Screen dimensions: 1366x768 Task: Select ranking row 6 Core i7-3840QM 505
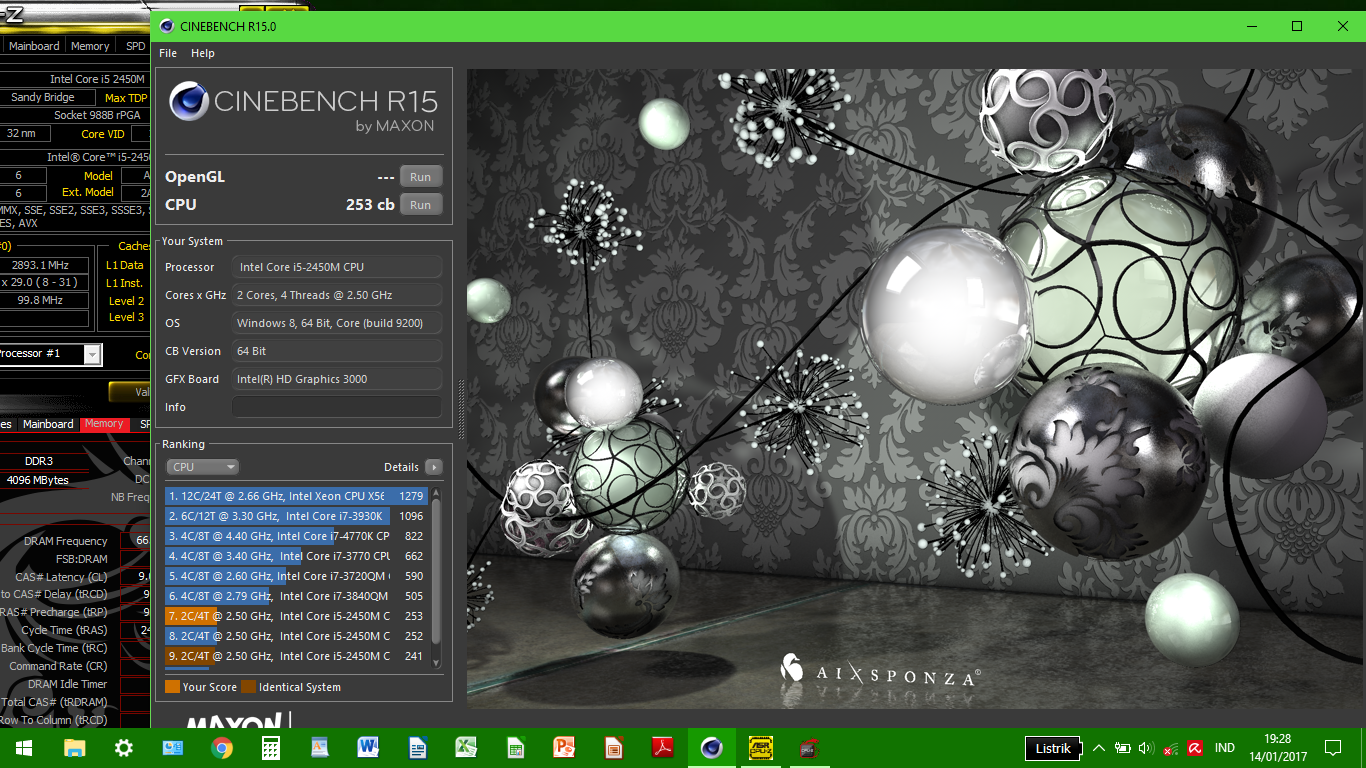coord(297,596)
